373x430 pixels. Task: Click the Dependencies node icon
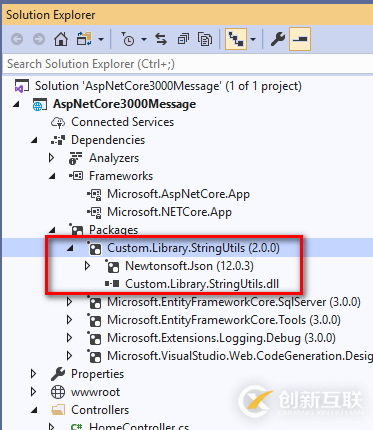click(x=58, y=140)
